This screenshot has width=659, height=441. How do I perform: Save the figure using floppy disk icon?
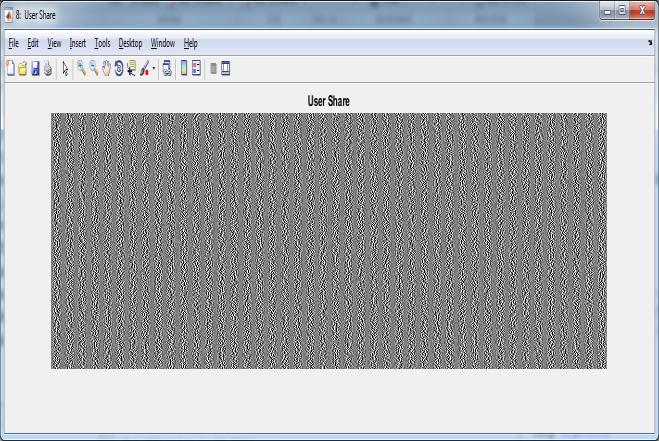35,68
